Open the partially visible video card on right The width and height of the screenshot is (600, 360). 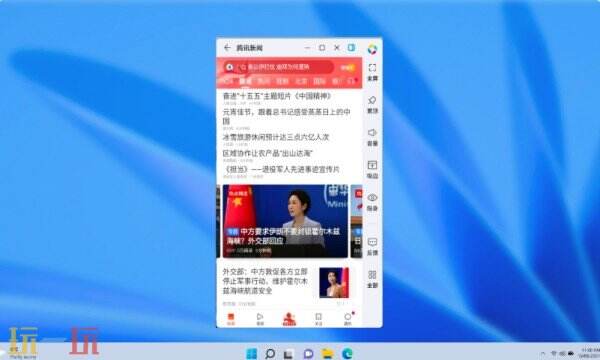[356, 221]
